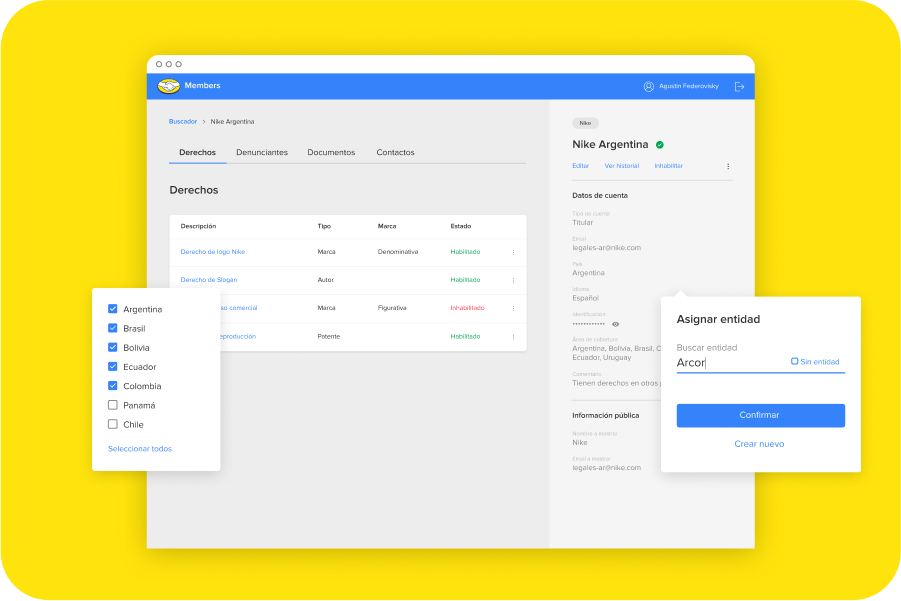Open the Documentos tab
The height and width of the screenshot is (601, 901).
click(331, 152)
